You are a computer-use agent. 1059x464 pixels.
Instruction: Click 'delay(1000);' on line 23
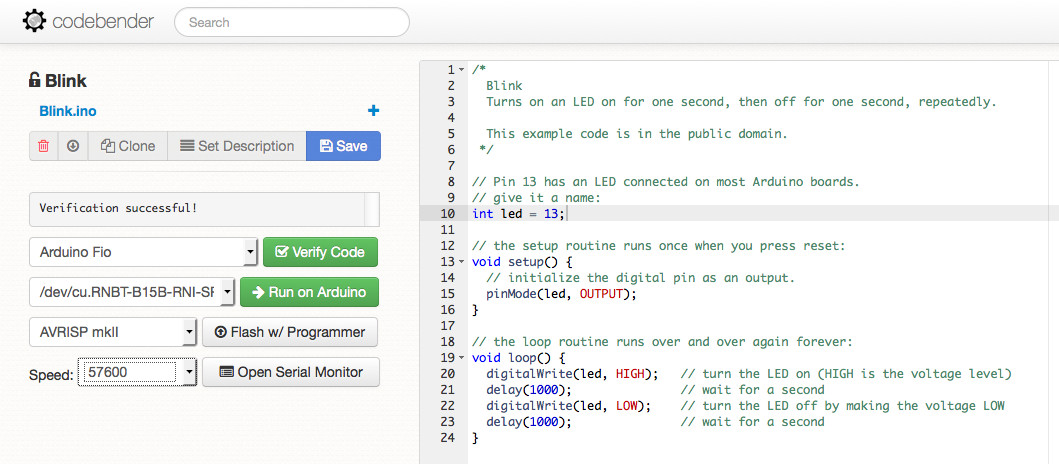[x=529, y=422]
